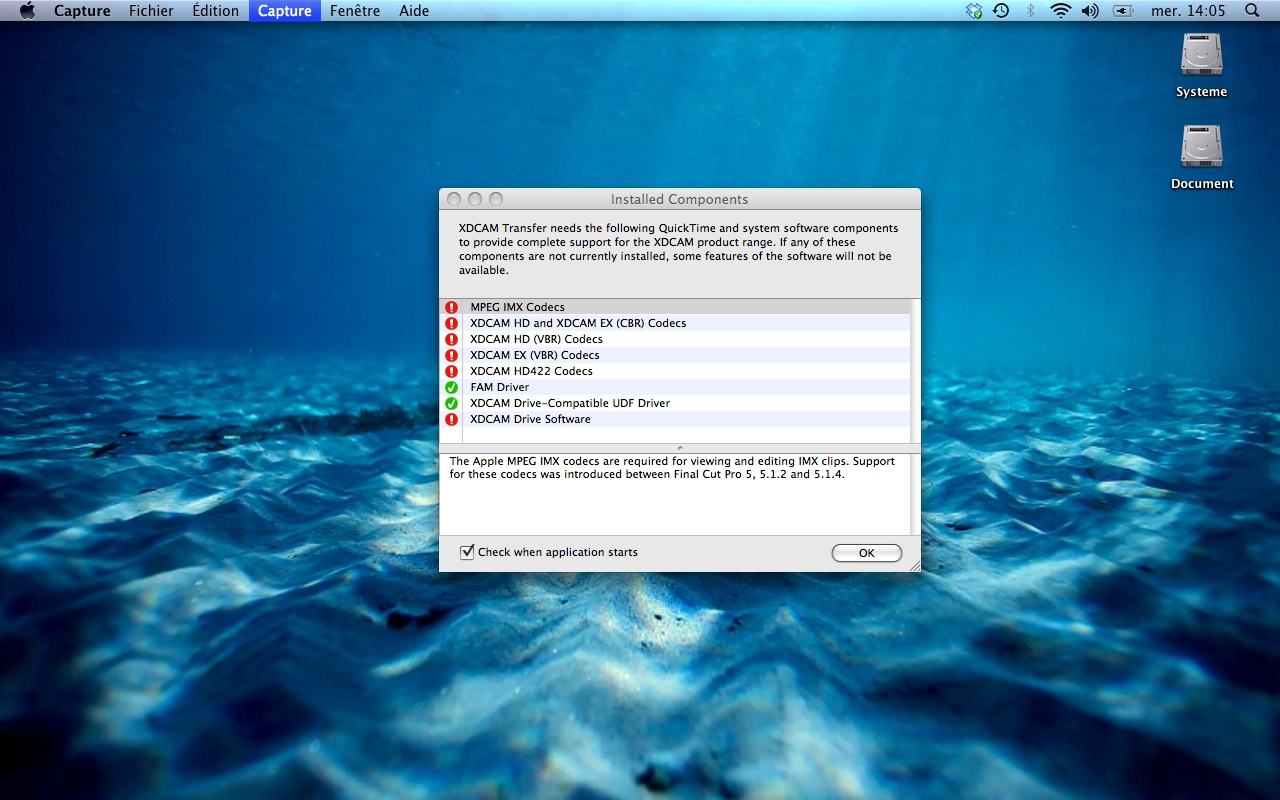Image resolution: width=1280 pixels, height=800 pixels.
Task: Click the red alert icon beside MPEG IMX Codecs
Action: point(451,307)
